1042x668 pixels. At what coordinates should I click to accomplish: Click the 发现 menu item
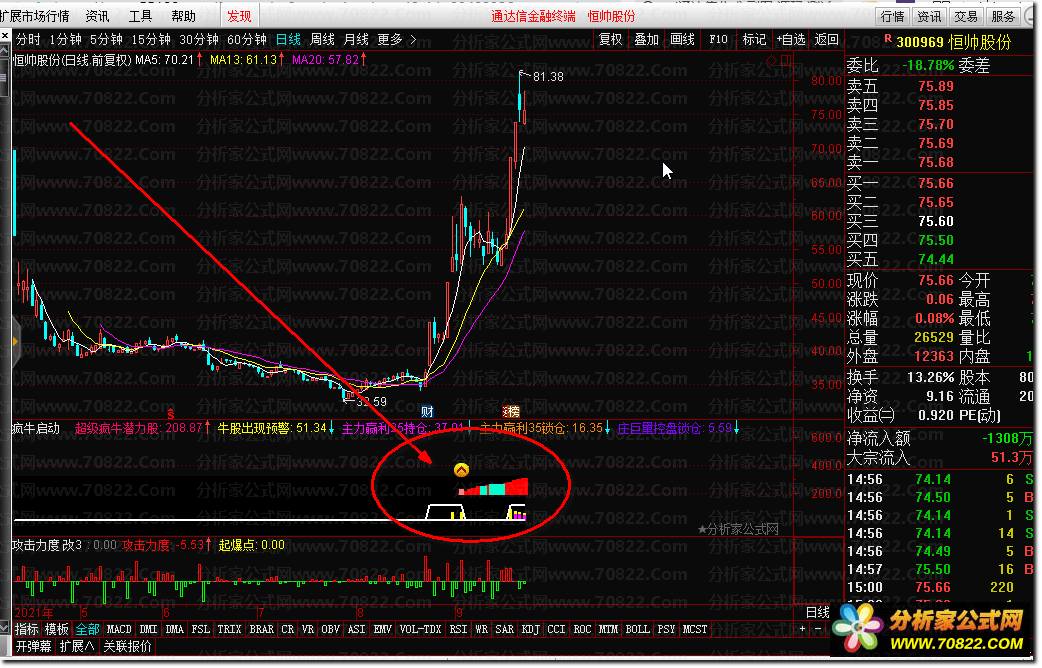(239, 16)
